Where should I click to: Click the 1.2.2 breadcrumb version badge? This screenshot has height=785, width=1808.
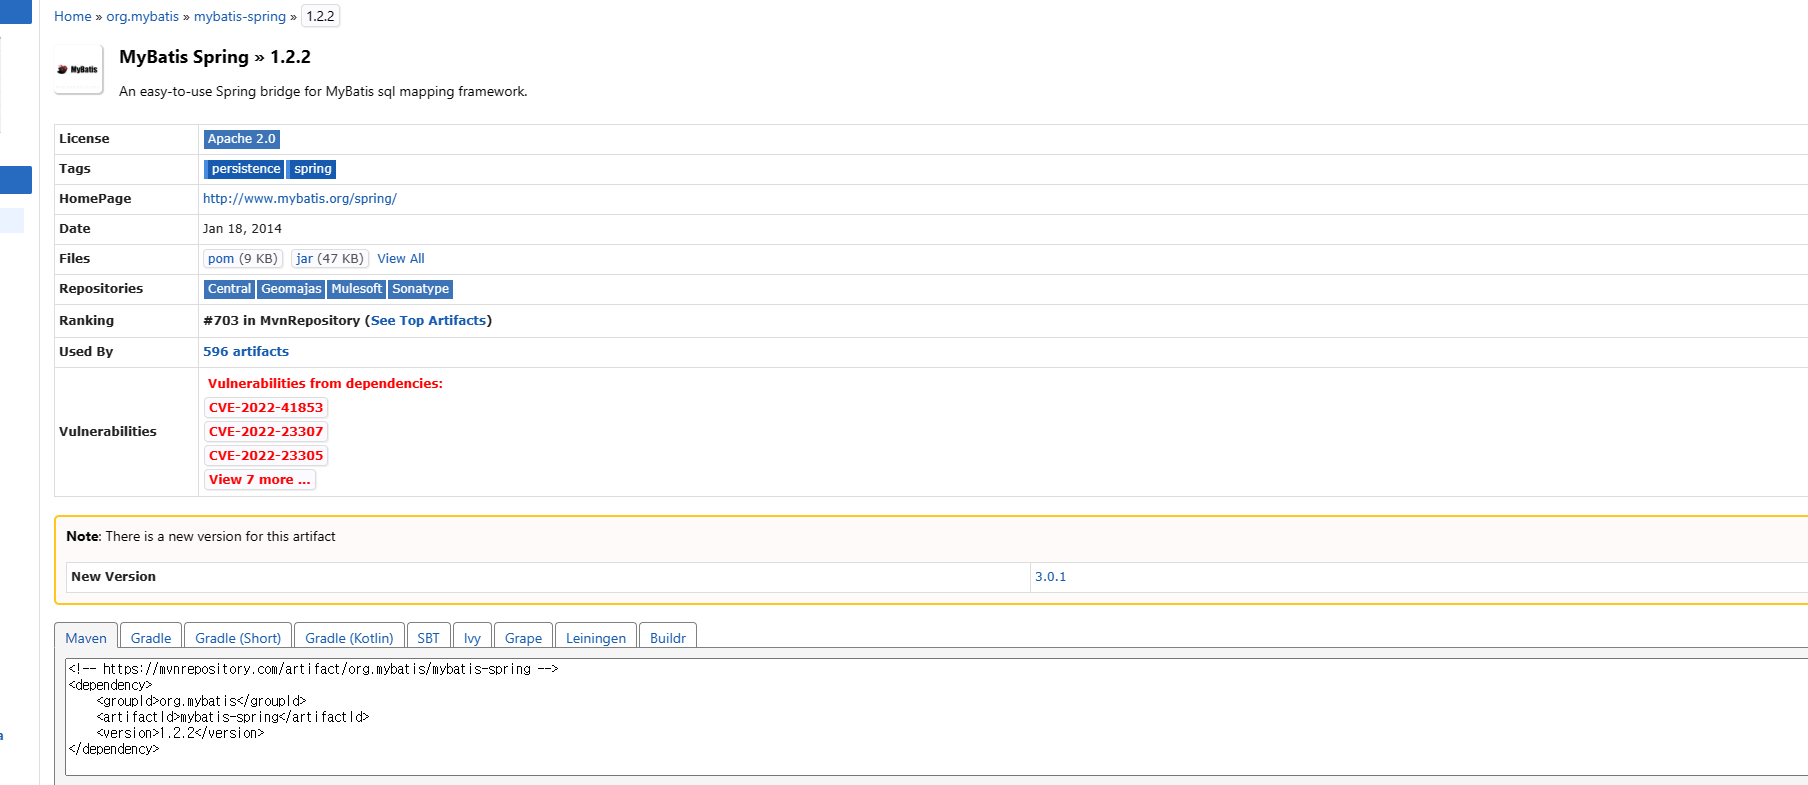[320, 16]
